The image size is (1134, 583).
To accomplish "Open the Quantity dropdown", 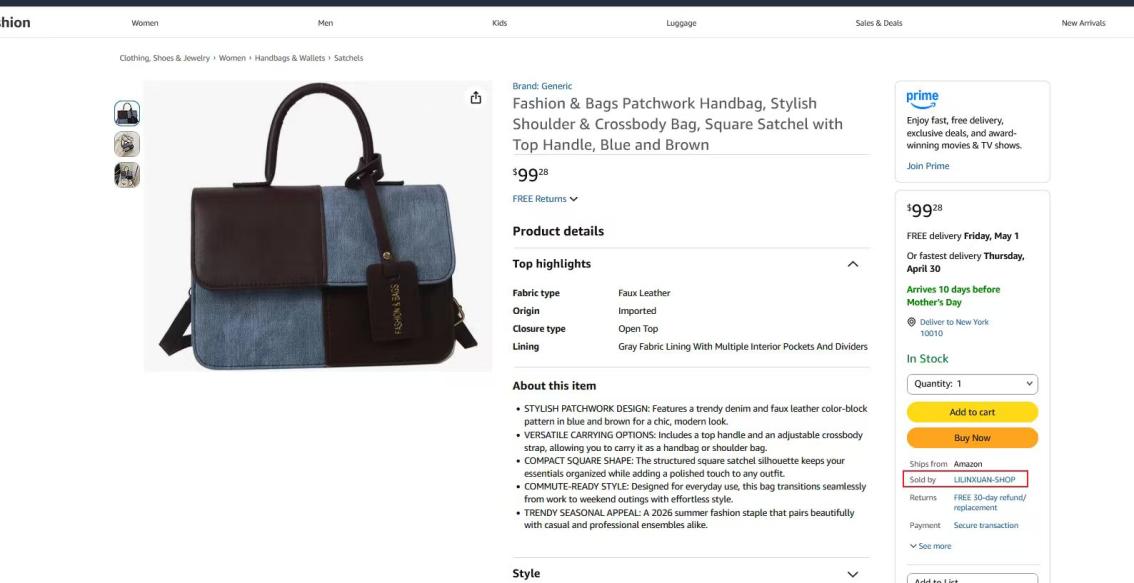I will 972,384.
